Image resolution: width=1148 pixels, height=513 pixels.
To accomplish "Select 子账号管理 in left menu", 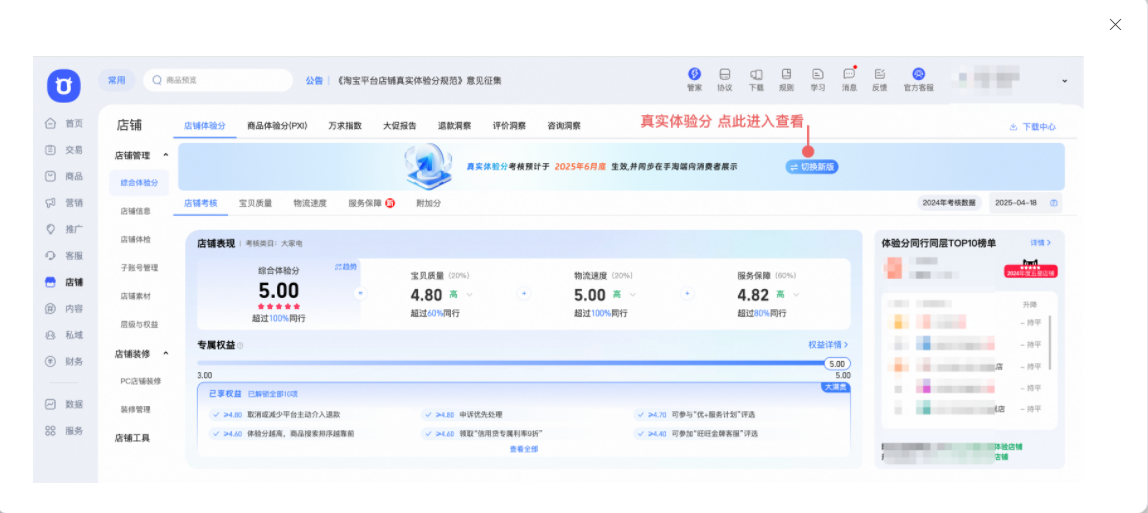I will (139, 268).
